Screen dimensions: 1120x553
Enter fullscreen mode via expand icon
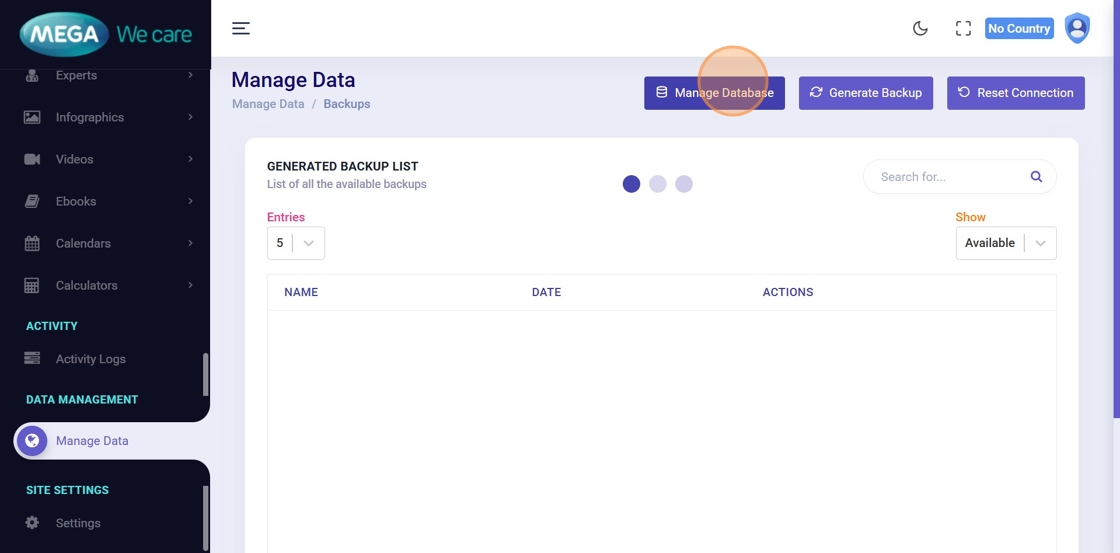[x=963, y=28]
